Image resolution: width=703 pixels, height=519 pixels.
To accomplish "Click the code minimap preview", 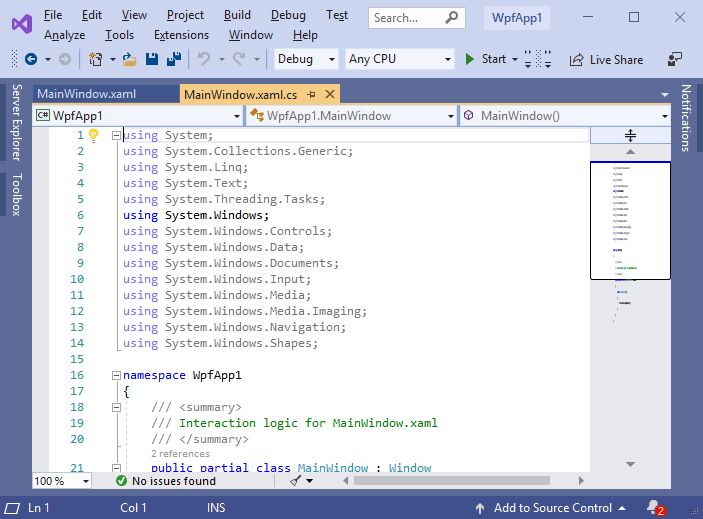I will click(x=630, y=221).
